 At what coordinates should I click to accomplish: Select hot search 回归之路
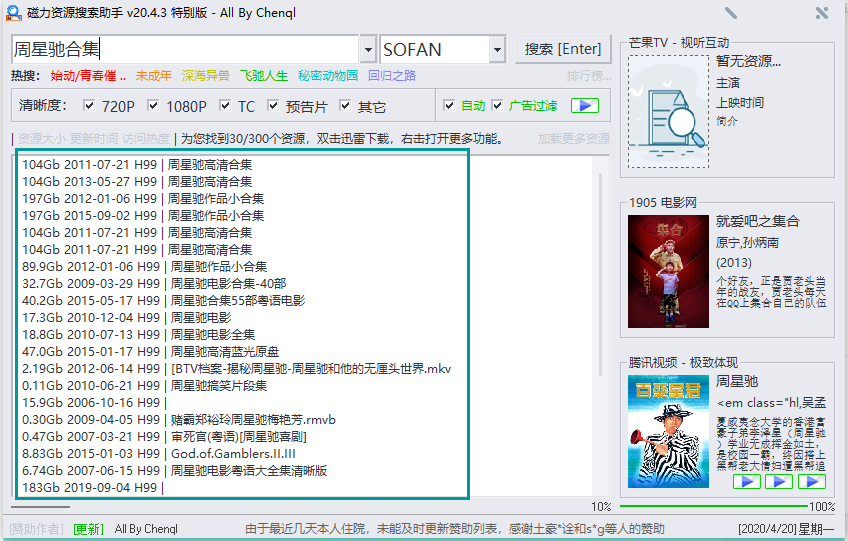[x=392, y=76]
